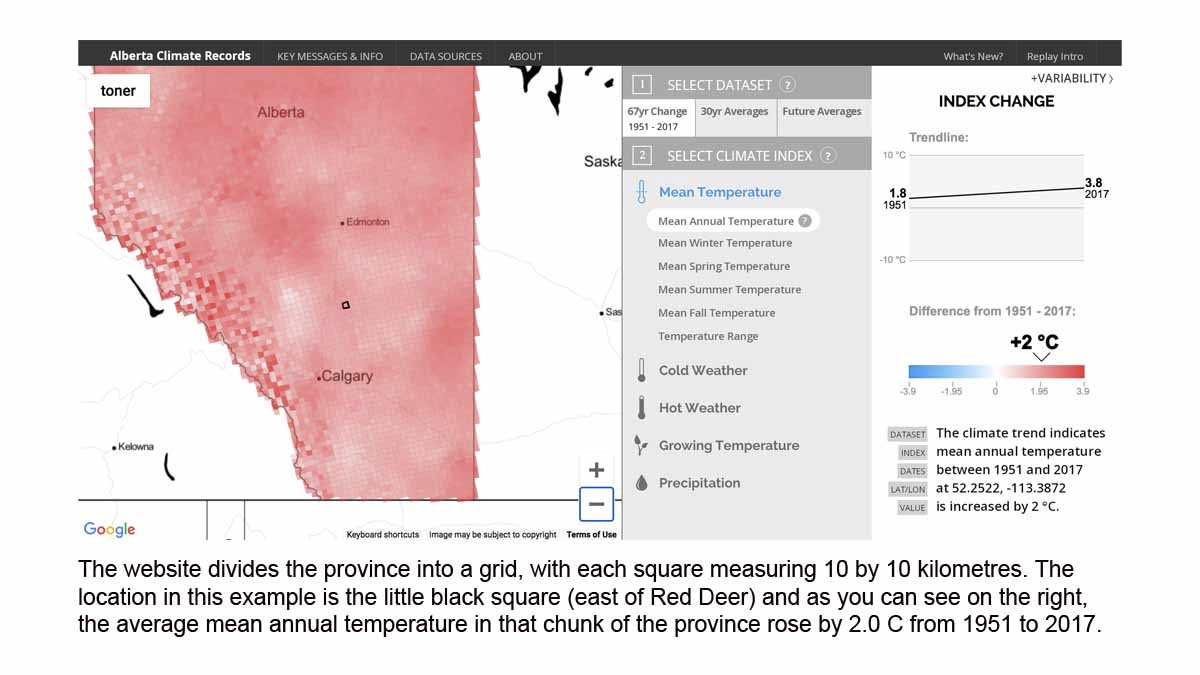The height and width of the screenshot is (675, 1200).
Task: Click the Replay Intro button
Action: pyautogui.click(x=1054, y=56)
